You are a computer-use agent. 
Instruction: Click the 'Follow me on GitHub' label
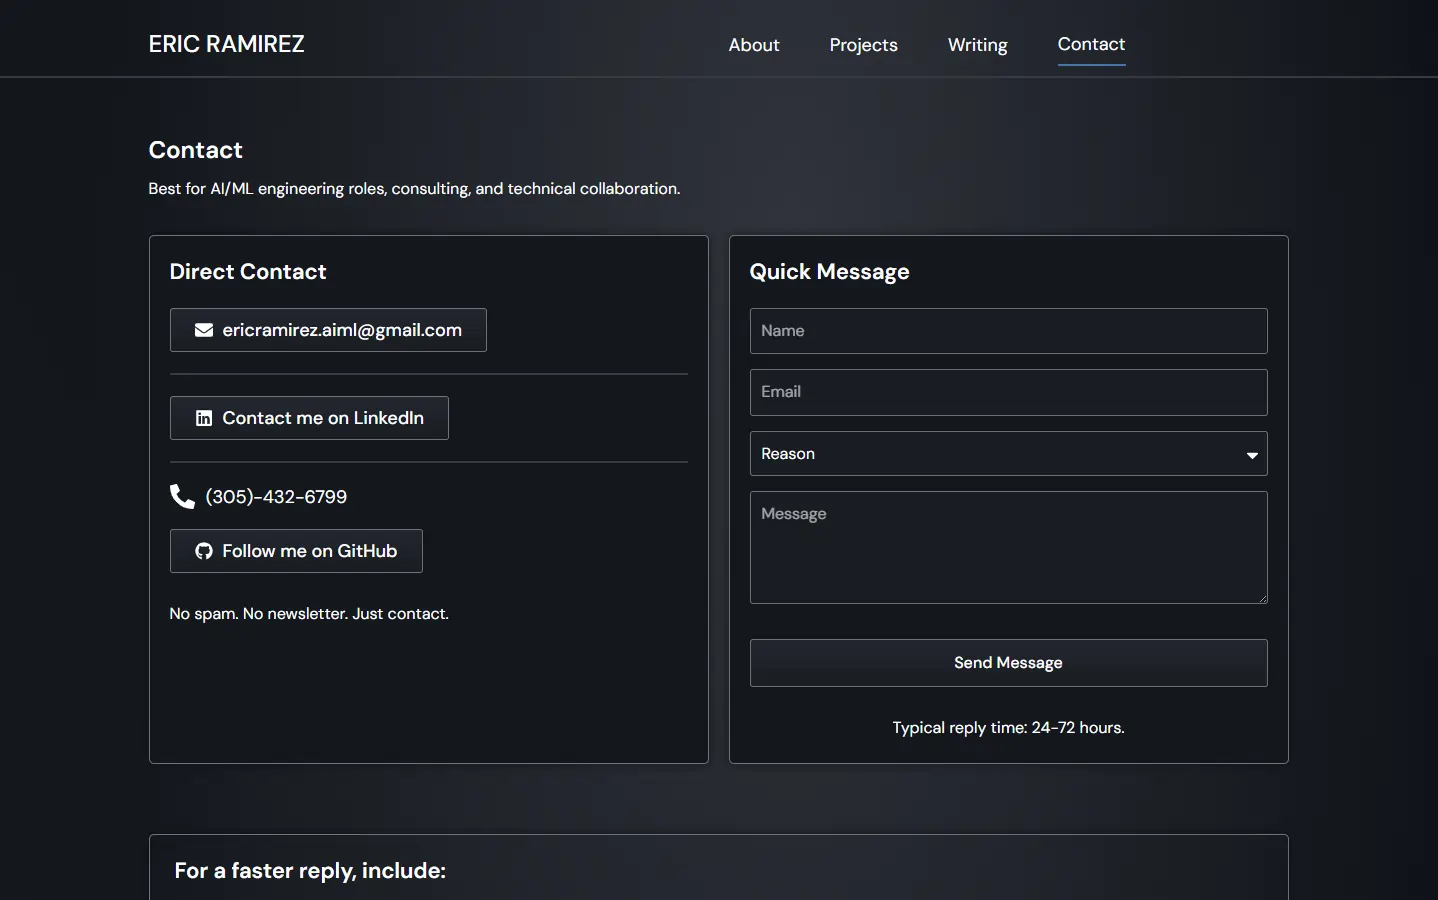pos(310,551)
